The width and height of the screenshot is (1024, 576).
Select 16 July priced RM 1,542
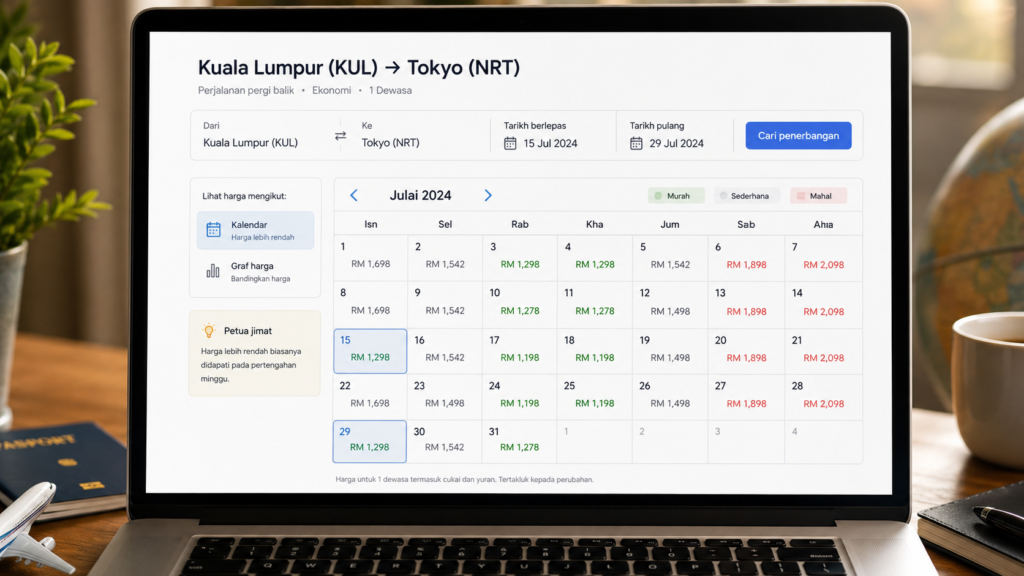pos(445,351)
